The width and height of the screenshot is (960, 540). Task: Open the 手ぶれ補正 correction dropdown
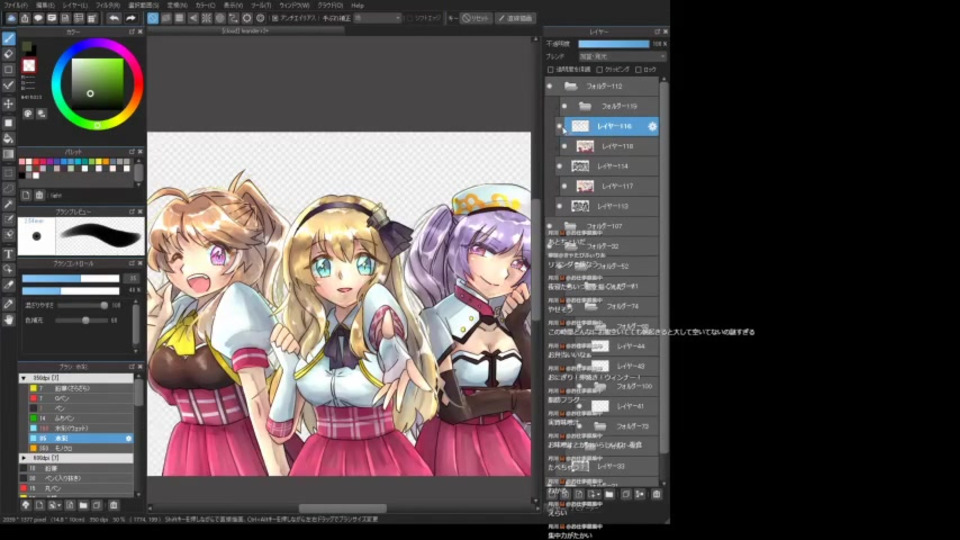pyautogui.click(x=377, y=18)
